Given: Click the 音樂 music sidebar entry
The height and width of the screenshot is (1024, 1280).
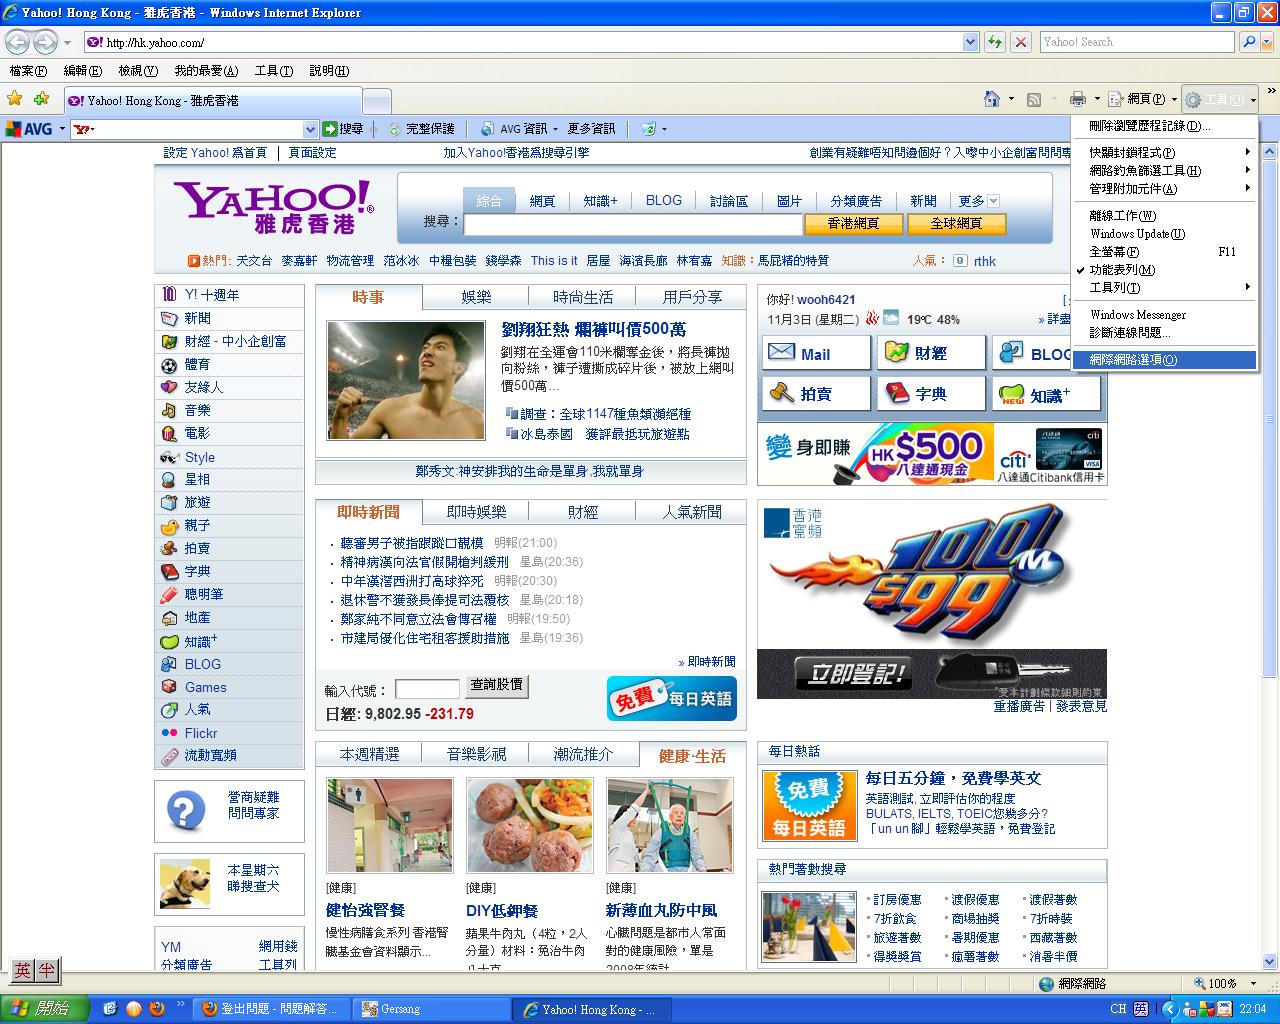Looking at the screenshot, I should tap(197, 410).
